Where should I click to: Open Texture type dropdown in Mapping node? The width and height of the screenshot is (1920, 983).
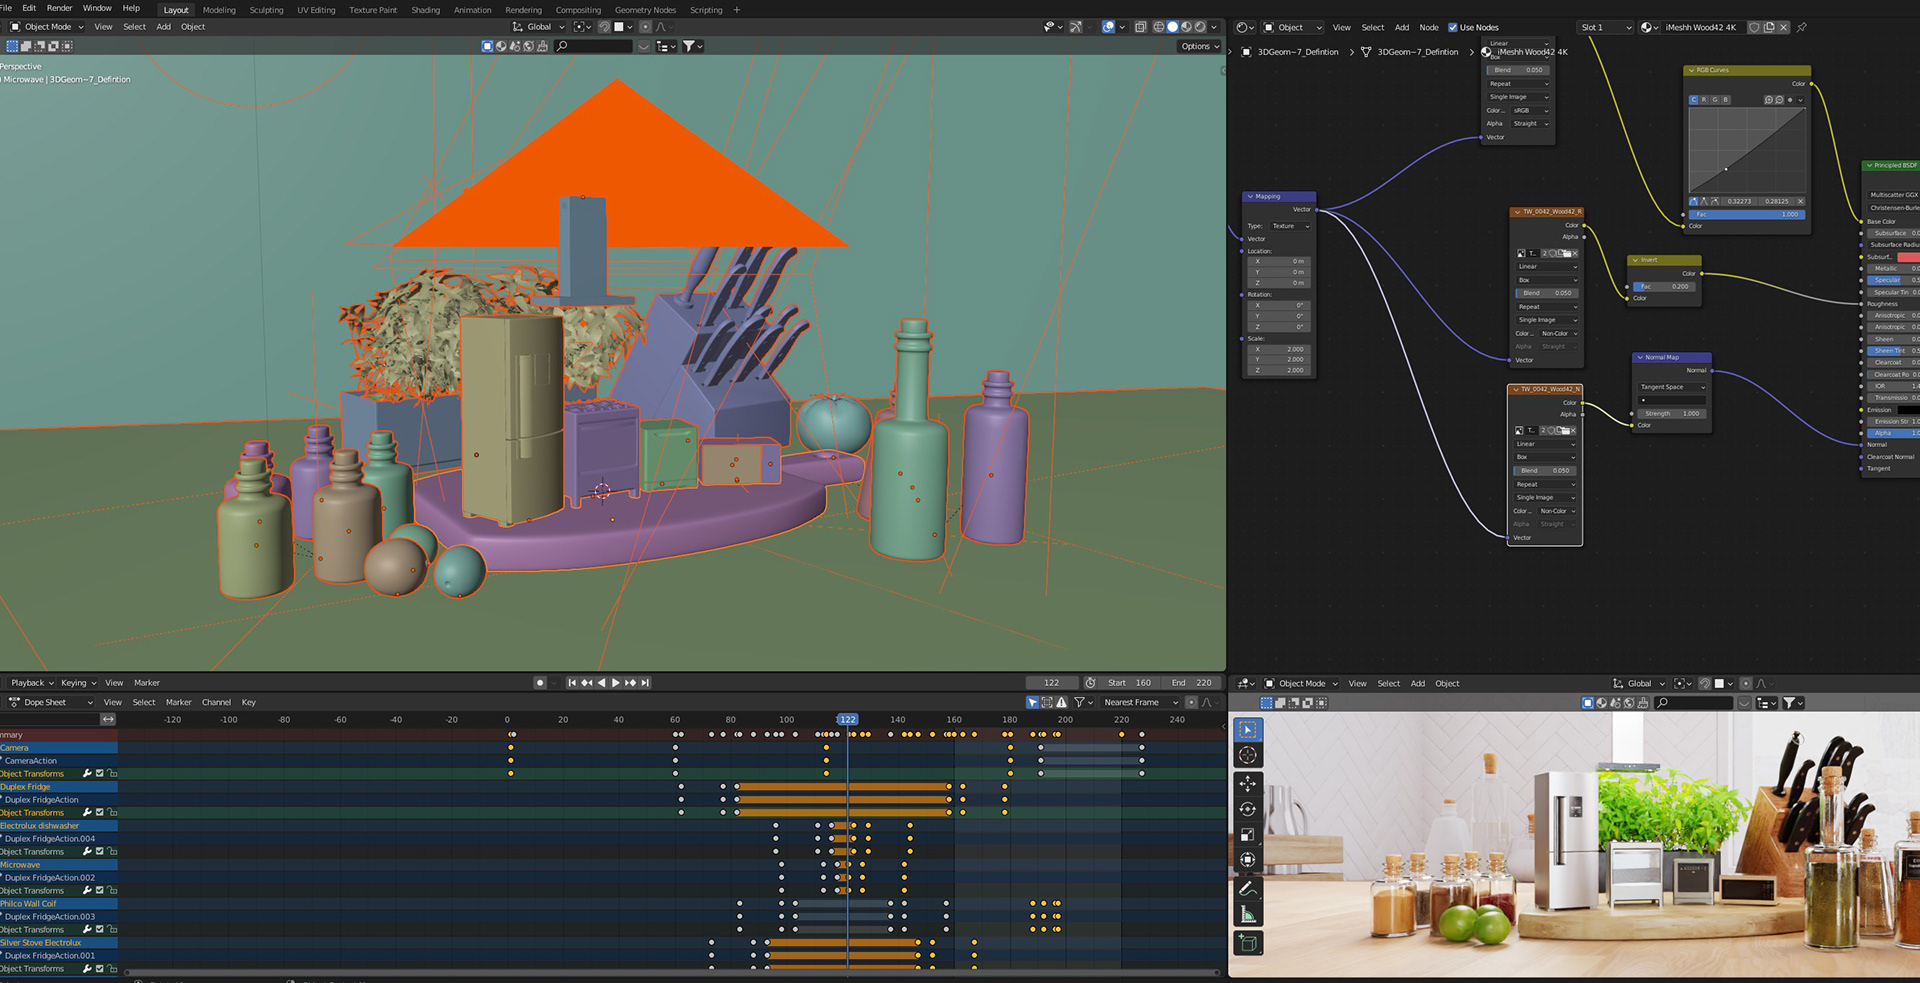tap(1290, 226)
